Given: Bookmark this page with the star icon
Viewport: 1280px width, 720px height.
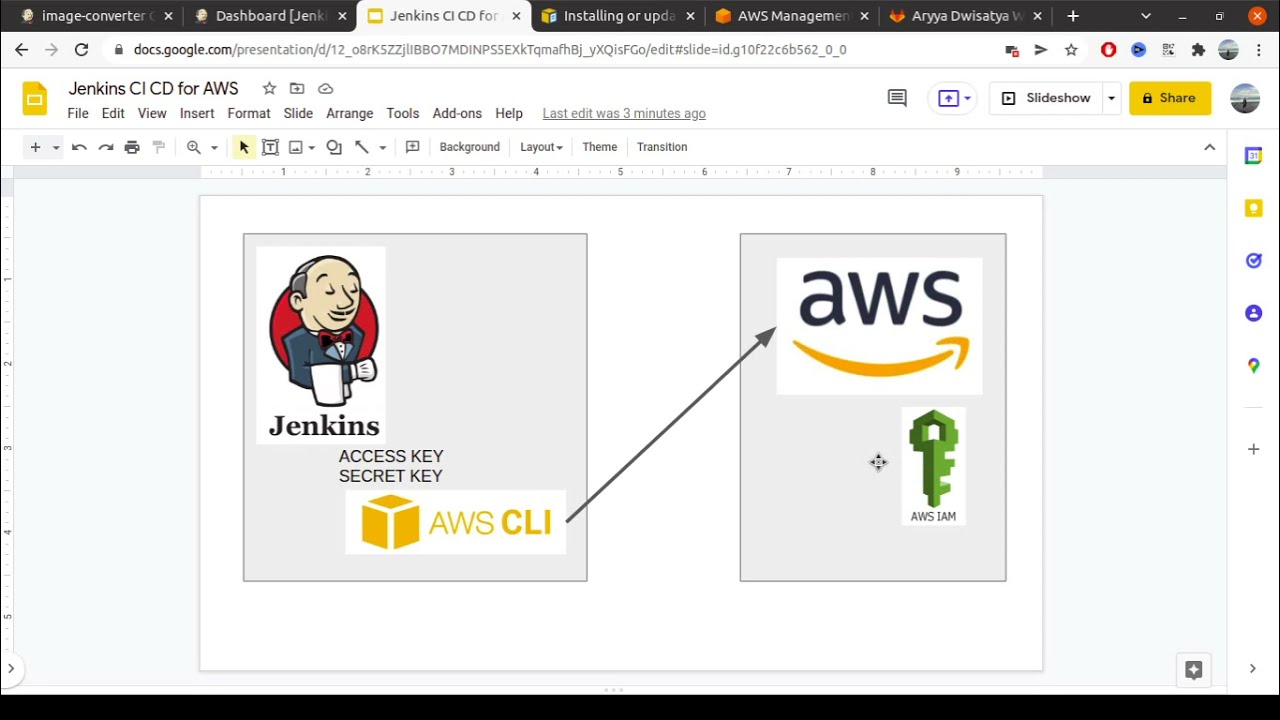Looking at the screenshot, I should pos(1071,50).
